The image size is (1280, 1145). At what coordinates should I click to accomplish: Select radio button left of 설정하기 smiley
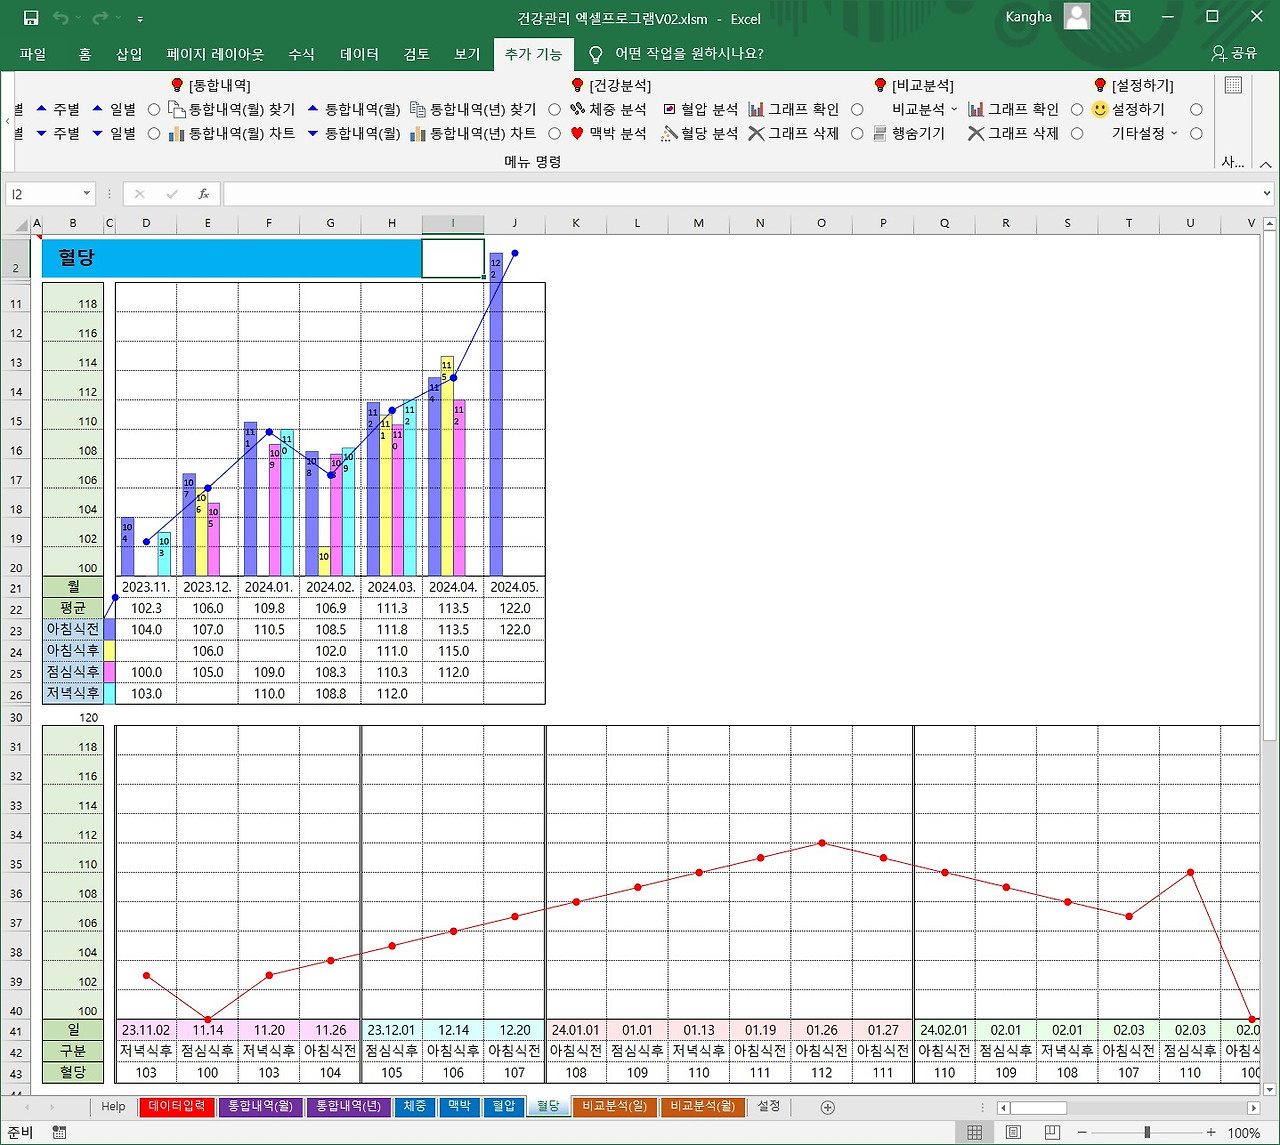click(x=1077, y=109)
